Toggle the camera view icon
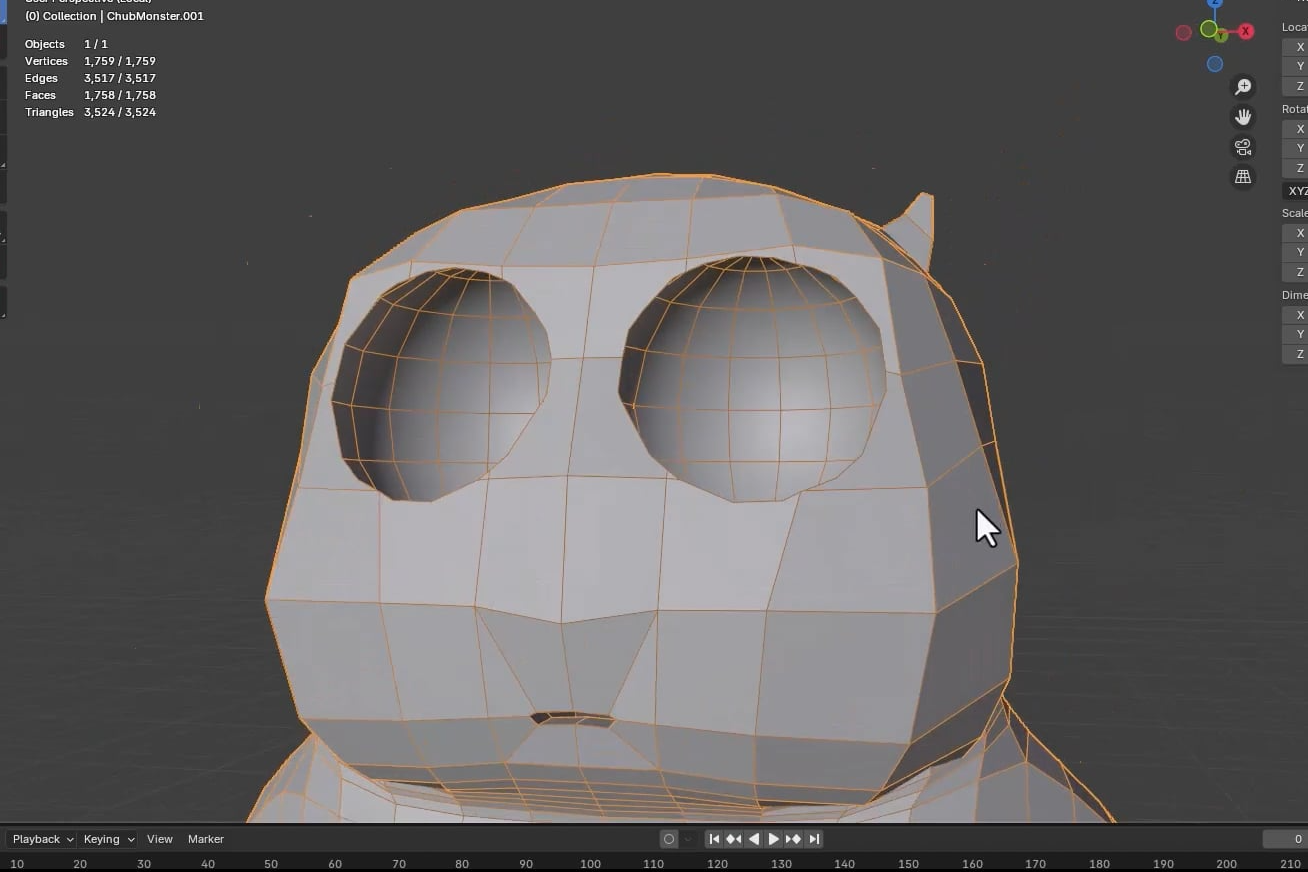 coord(1243,147)
